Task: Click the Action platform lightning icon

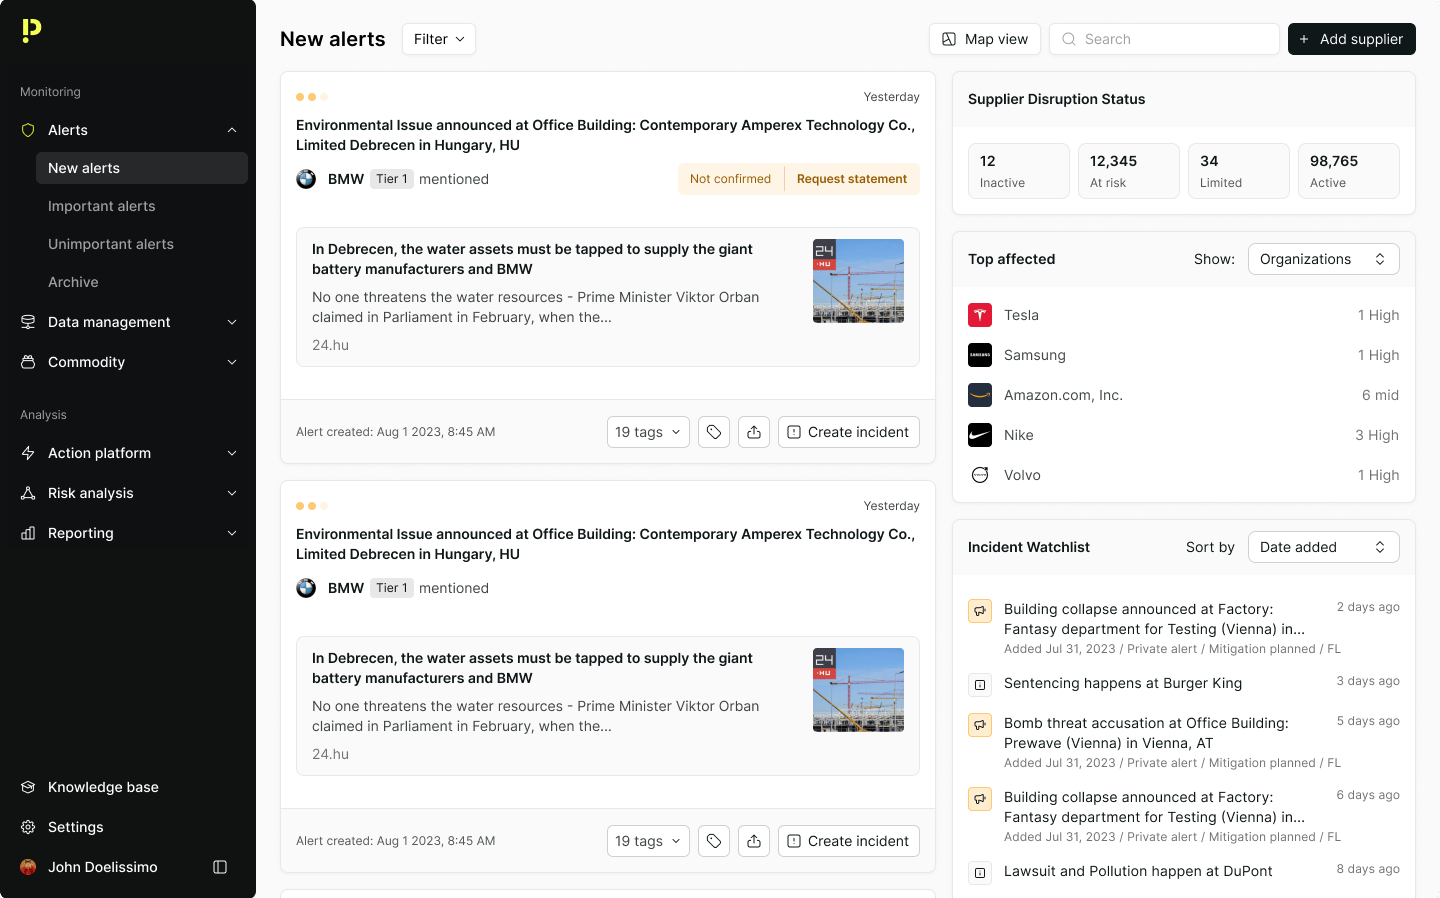Action: click(28, 453)
